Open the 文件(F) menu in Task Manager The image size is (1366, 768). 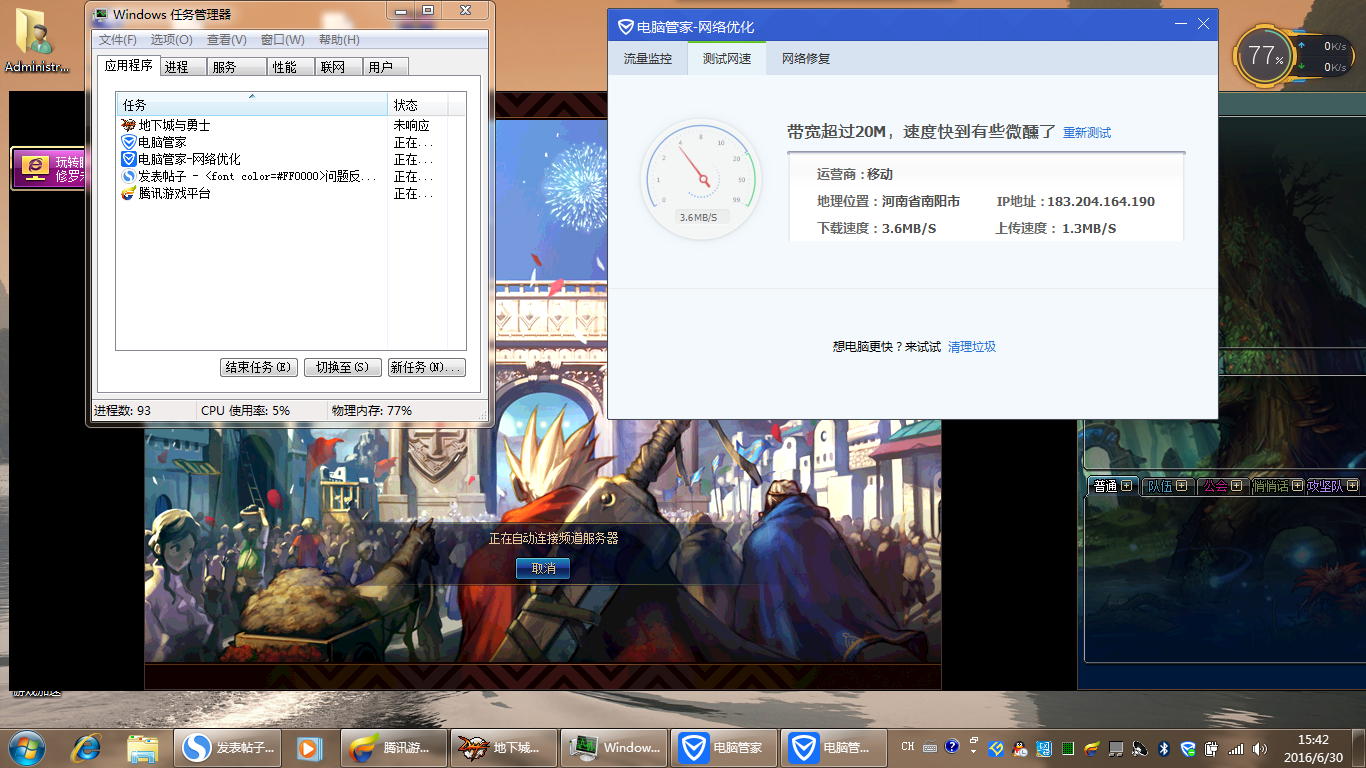(x=117, y=40)
